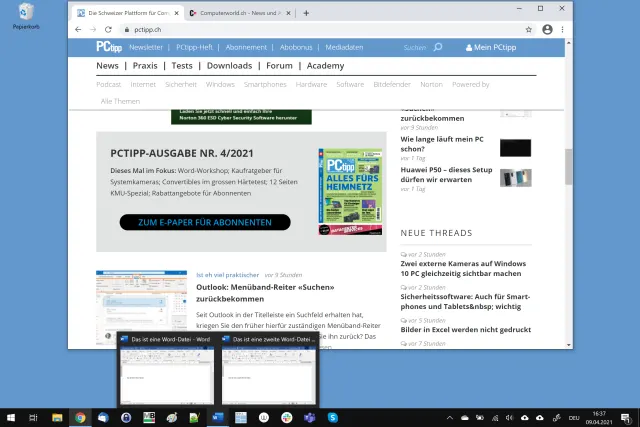Show hidden system tray icons

(x=449, y=418)
